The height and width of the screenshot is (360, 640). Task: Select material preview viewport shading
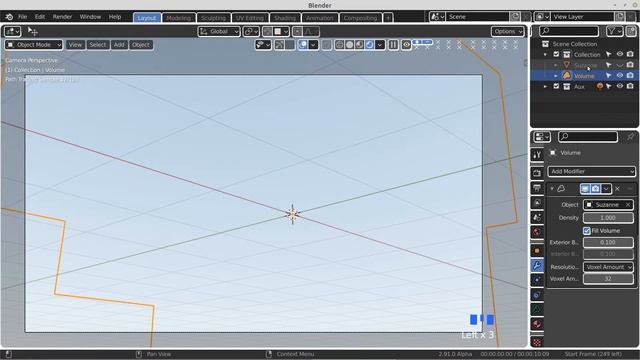pyautogui.click(x=359, y=44)
